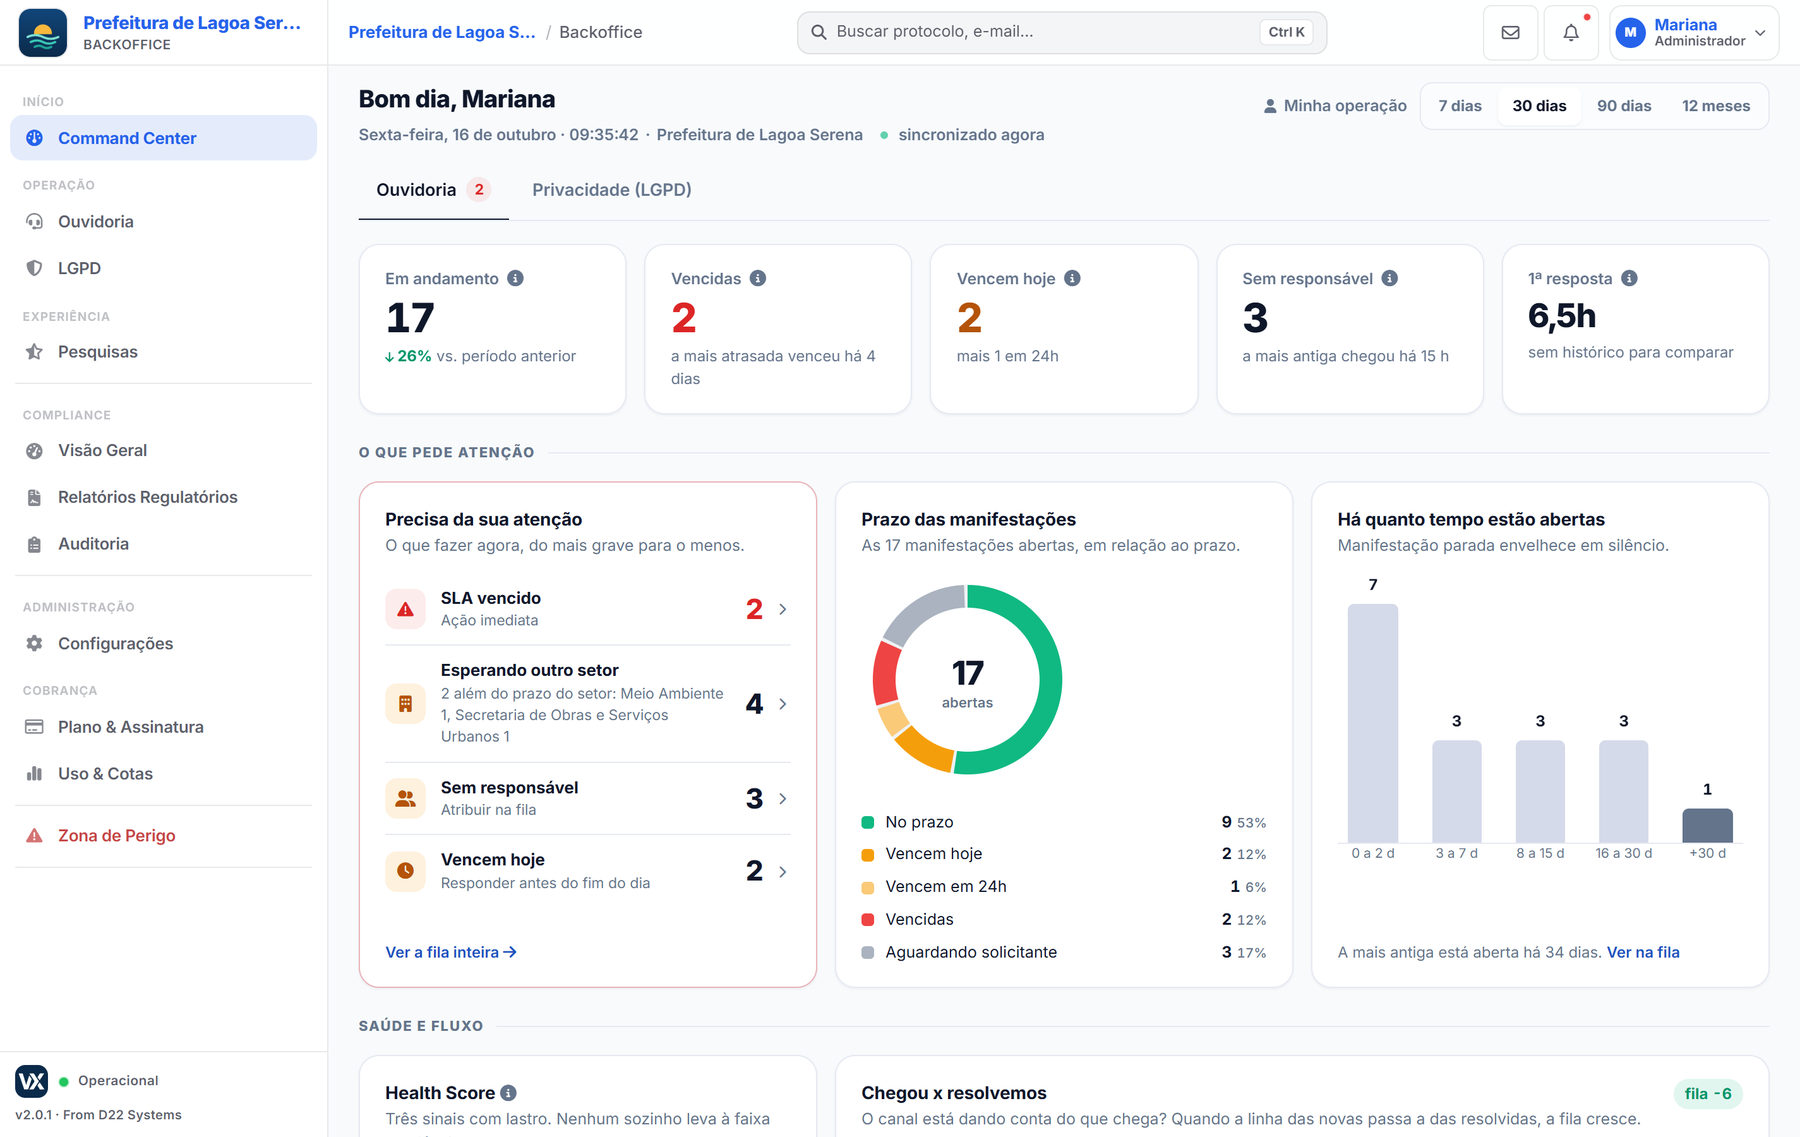This screenshot has height=1137, width=1800.
Task: Expand the SLA vencido row chevron
Action: coord(782,609)
